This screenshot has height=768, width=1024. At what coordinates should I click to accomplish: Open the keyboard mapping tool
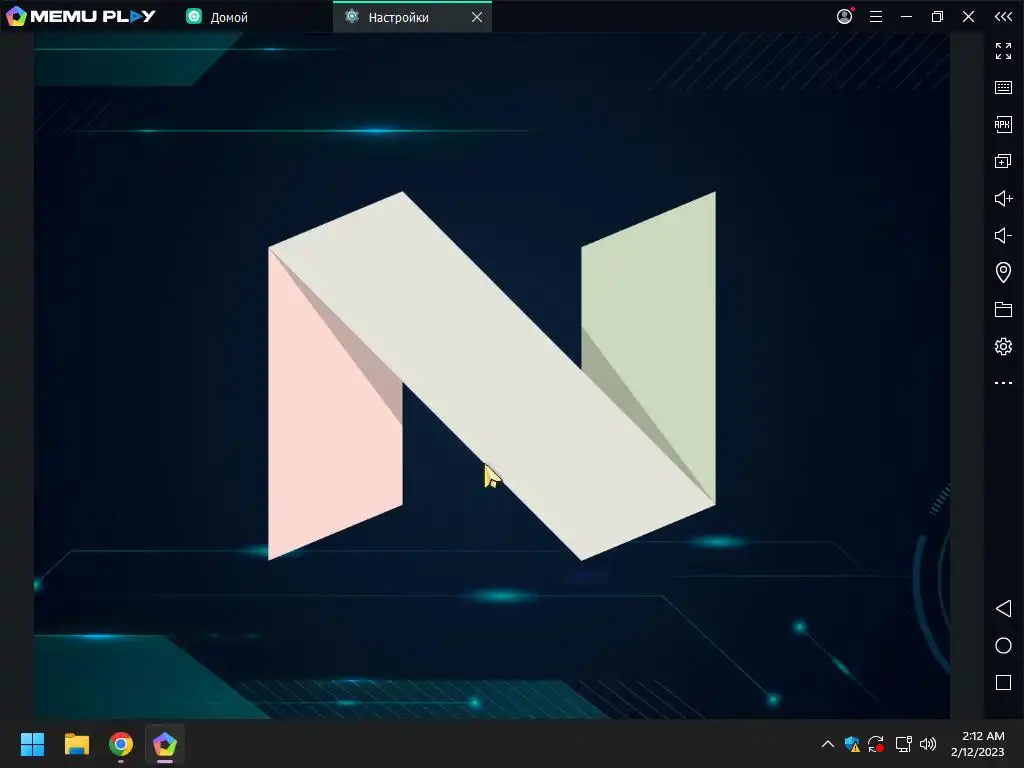click(x=1003, y=88)
